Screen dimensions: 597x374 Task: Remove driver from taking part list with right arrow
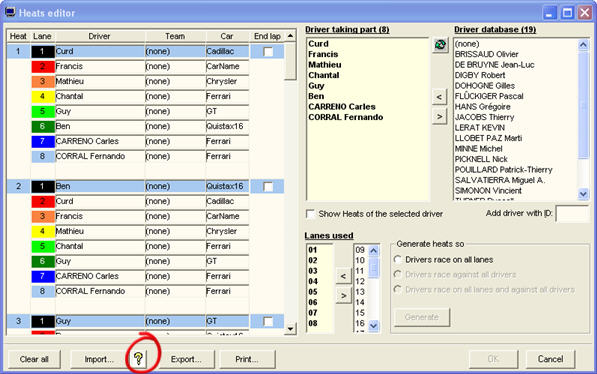click(439, 116)
